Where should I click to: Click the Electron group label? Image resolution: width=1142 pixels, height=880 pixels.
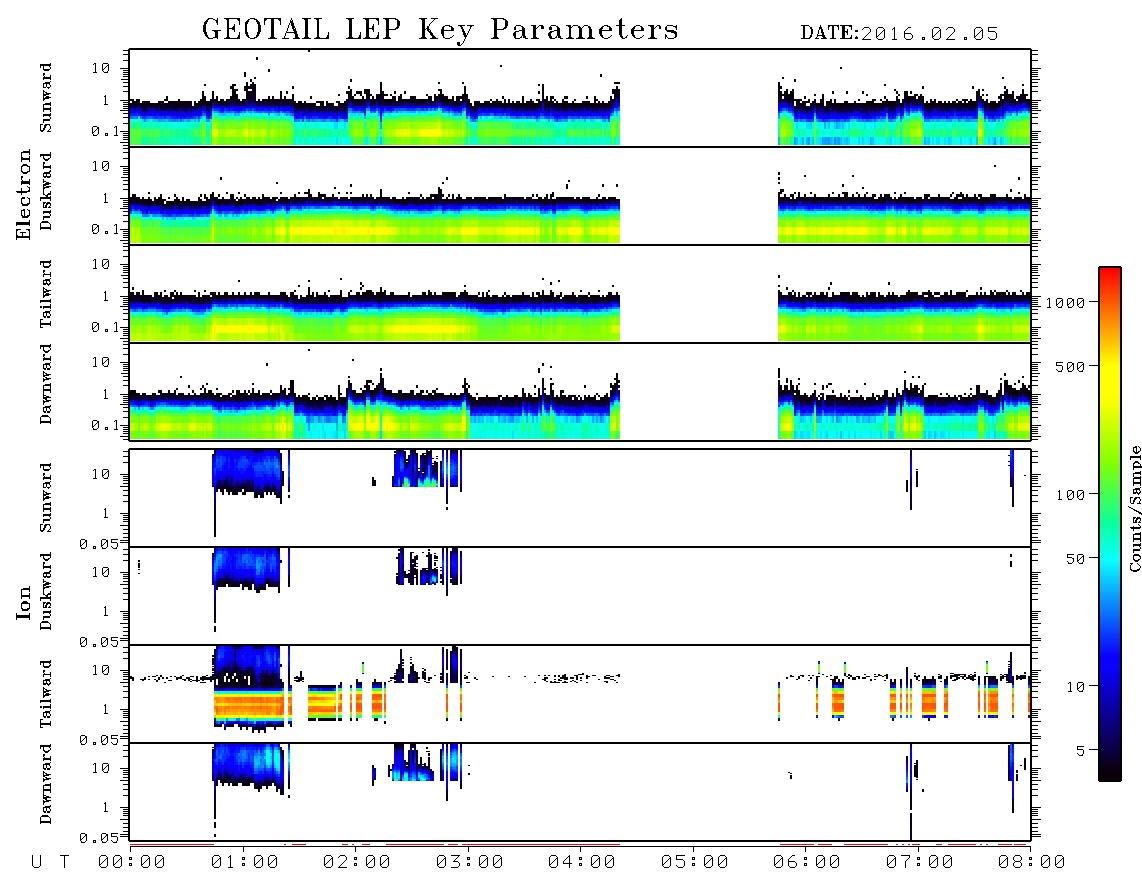pyautogui.click(x=23, y=195)
